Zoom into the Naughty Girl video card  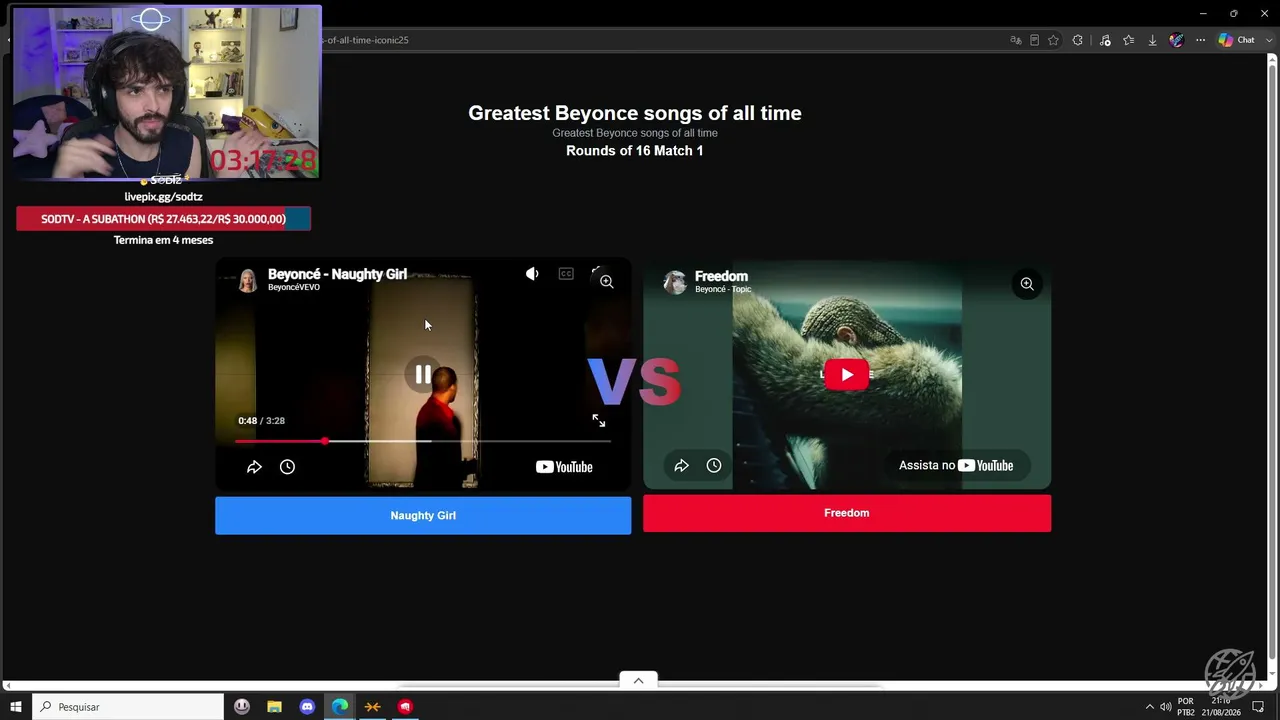coord(606,282)
